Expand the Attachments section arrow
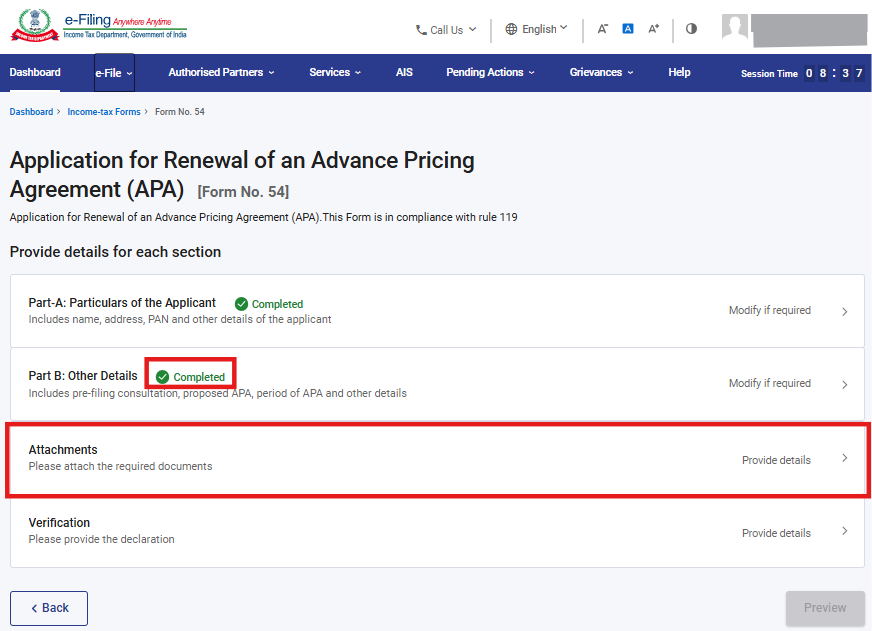 844,458
